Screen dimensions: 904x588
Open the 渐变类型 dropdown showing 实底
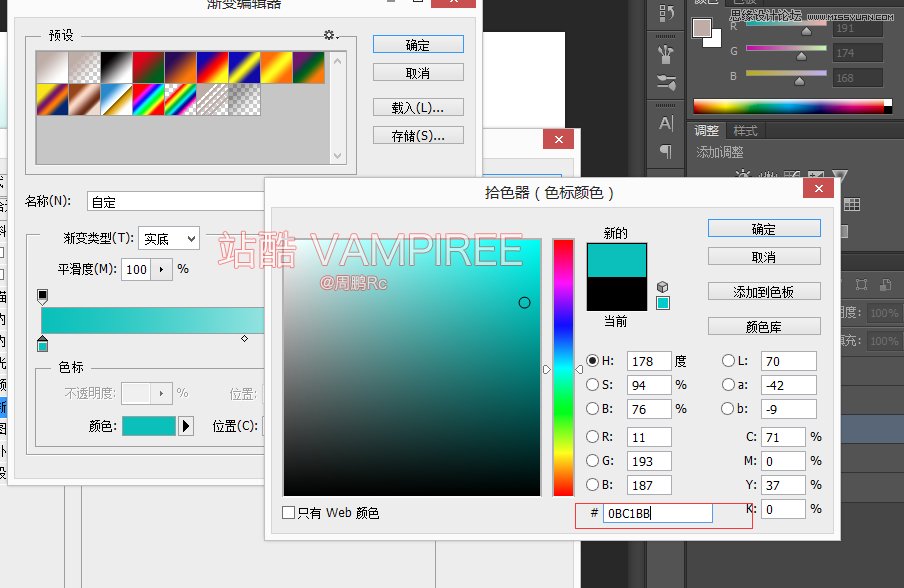(169, 238)
